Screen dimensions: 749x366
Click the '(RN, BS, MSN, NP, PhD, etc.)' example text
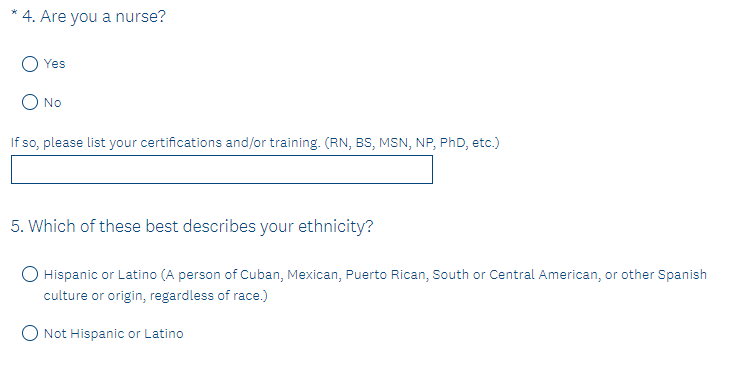click(x=412, y=143)
